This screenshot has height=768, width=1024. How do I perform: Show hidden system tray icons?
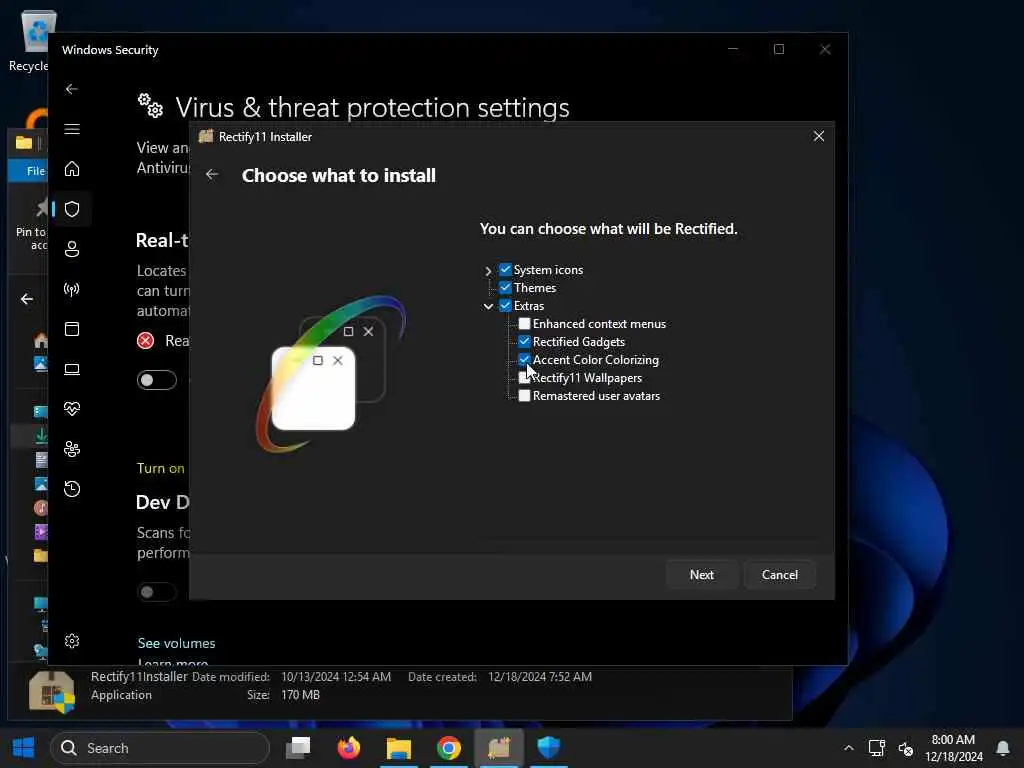pos(848,748)
